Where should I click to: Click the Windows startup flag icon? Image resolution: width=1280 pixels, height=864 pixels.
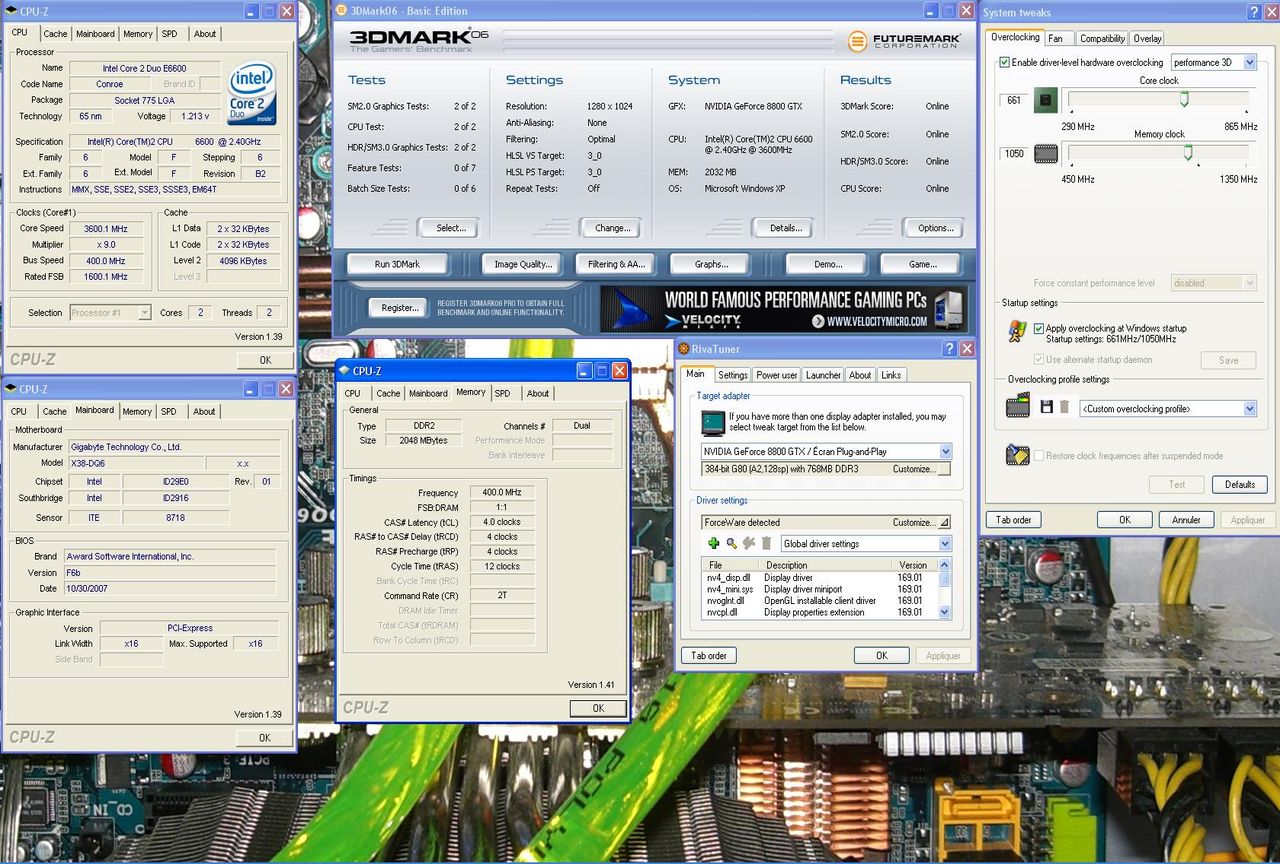pos(1018,332)
